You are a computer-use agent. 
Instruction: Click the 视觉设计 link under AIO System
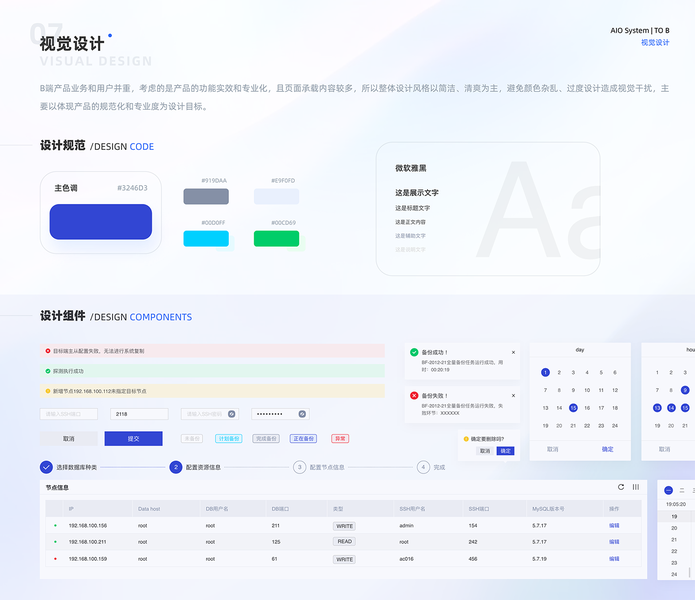[655, 43]
